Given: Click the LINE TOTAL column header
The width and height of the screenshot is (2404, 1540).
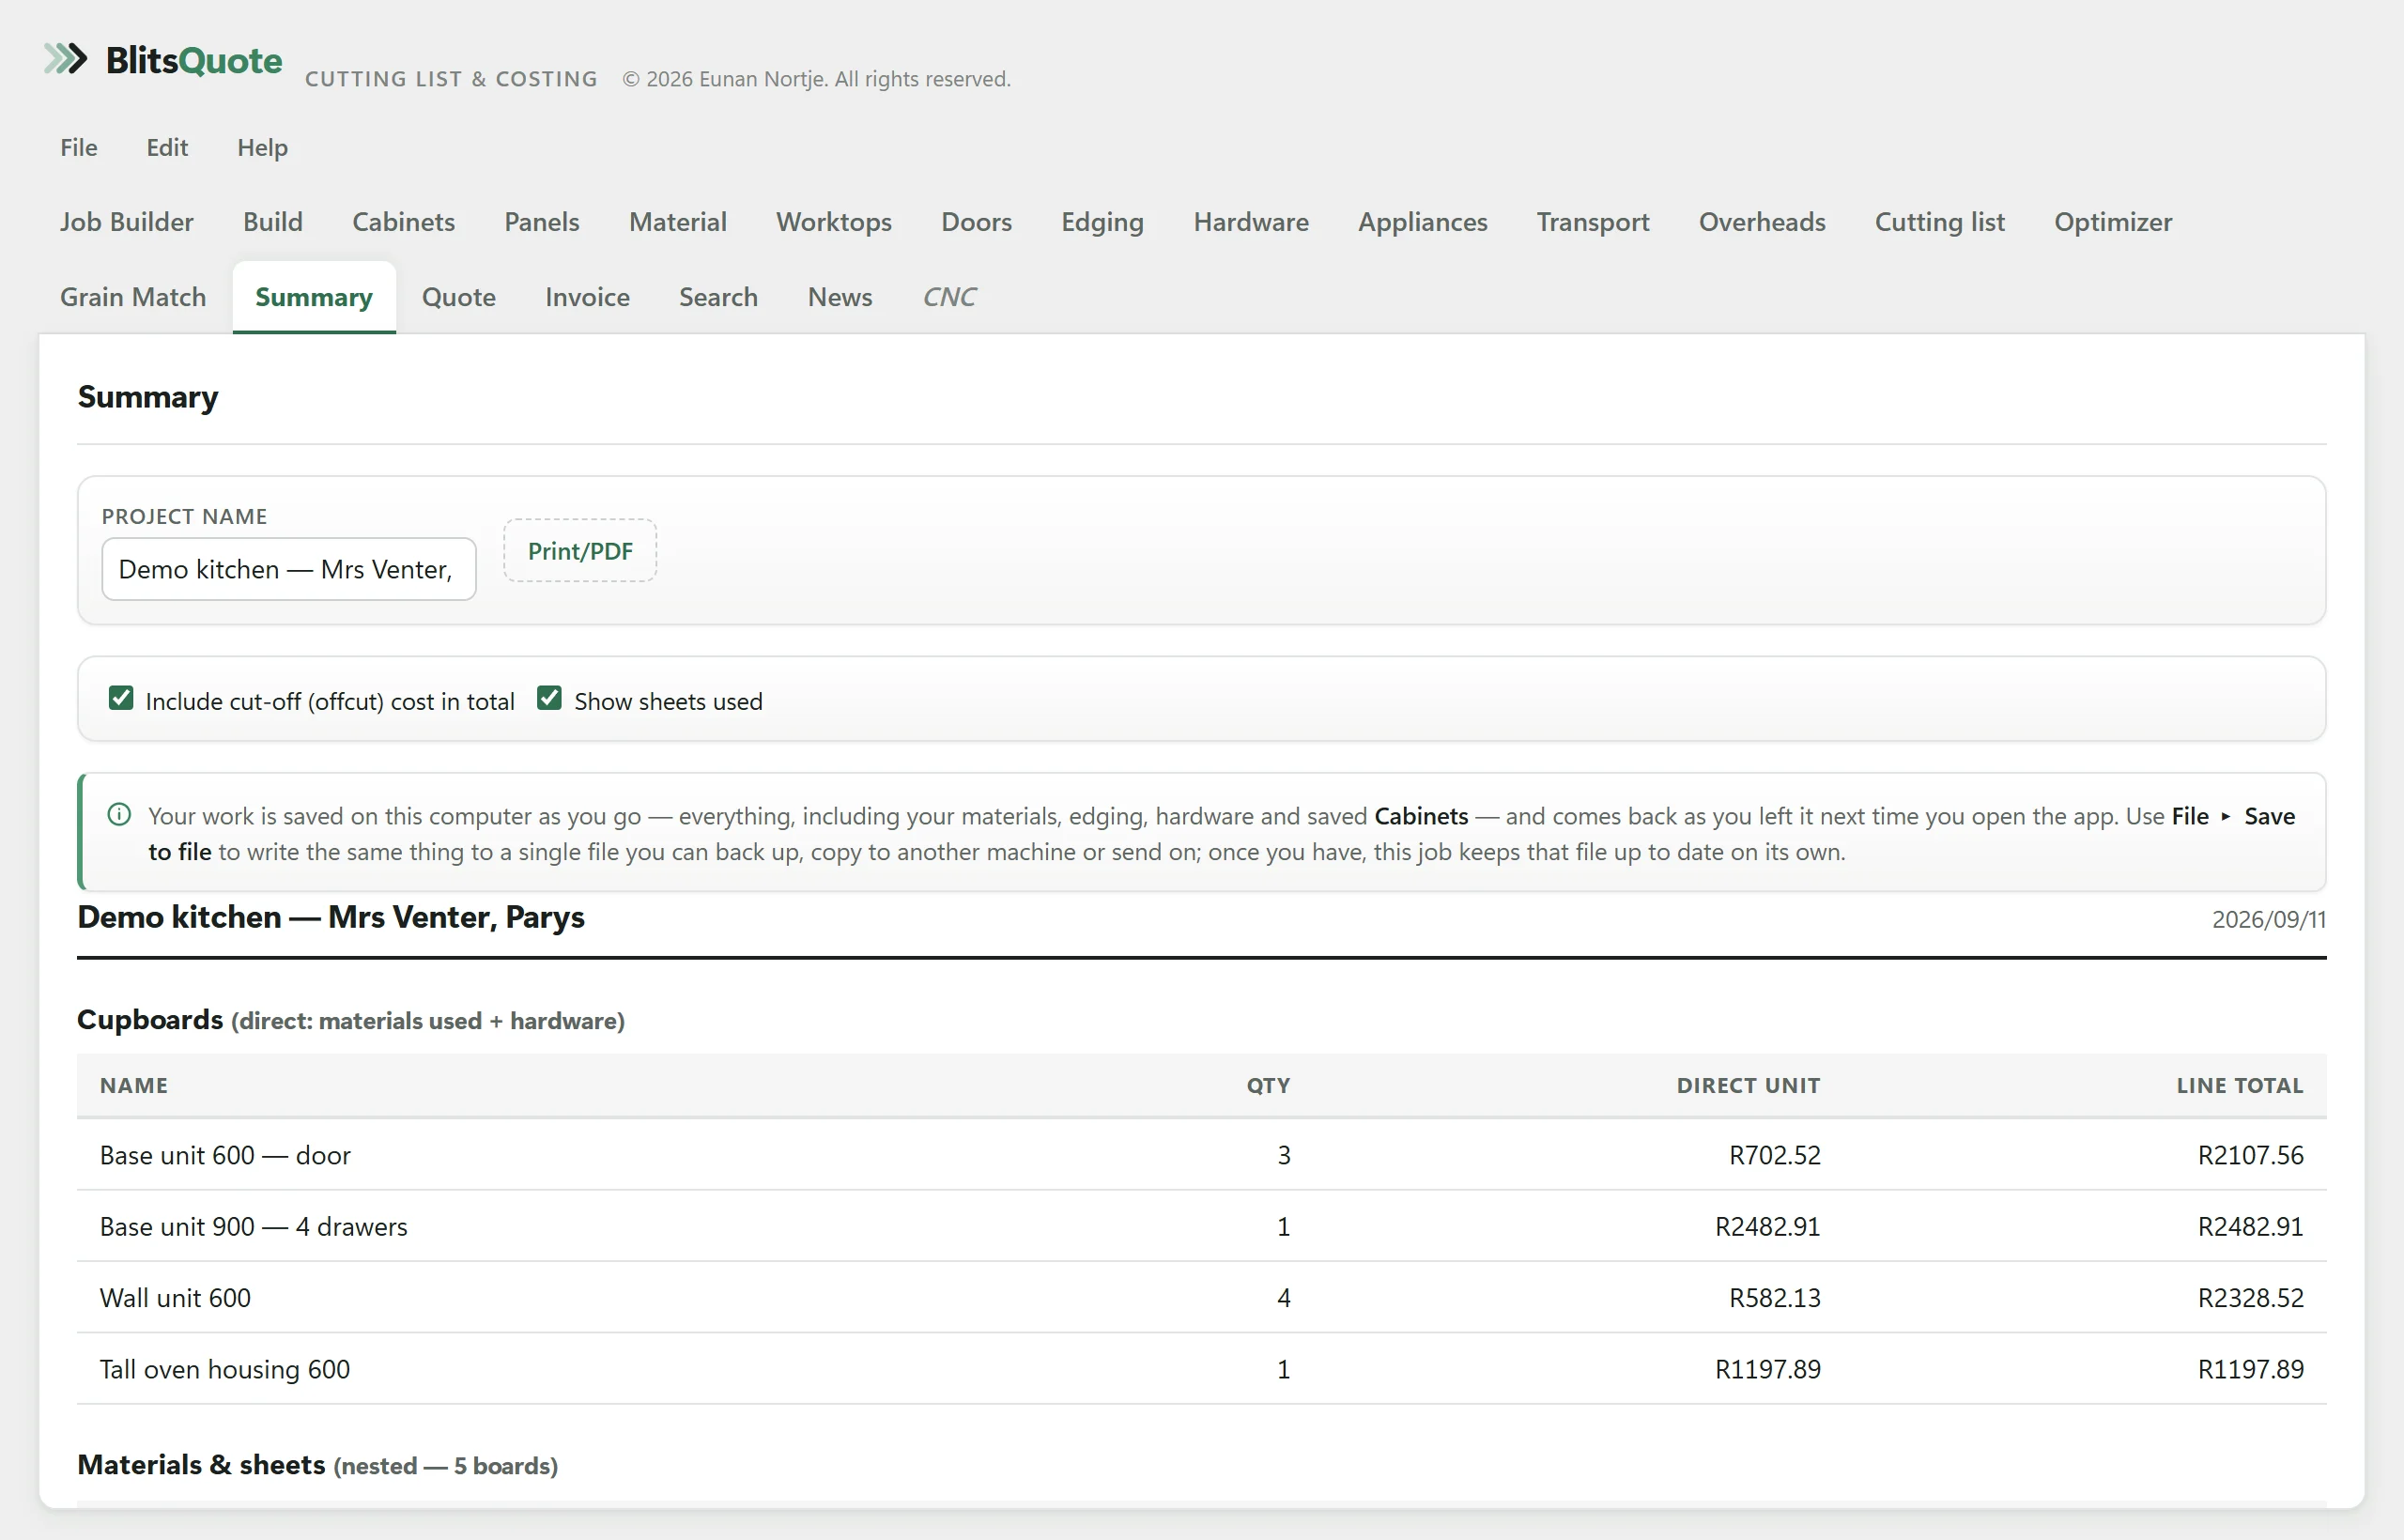Looking at the screenshot, I should coord(2240,1085).
